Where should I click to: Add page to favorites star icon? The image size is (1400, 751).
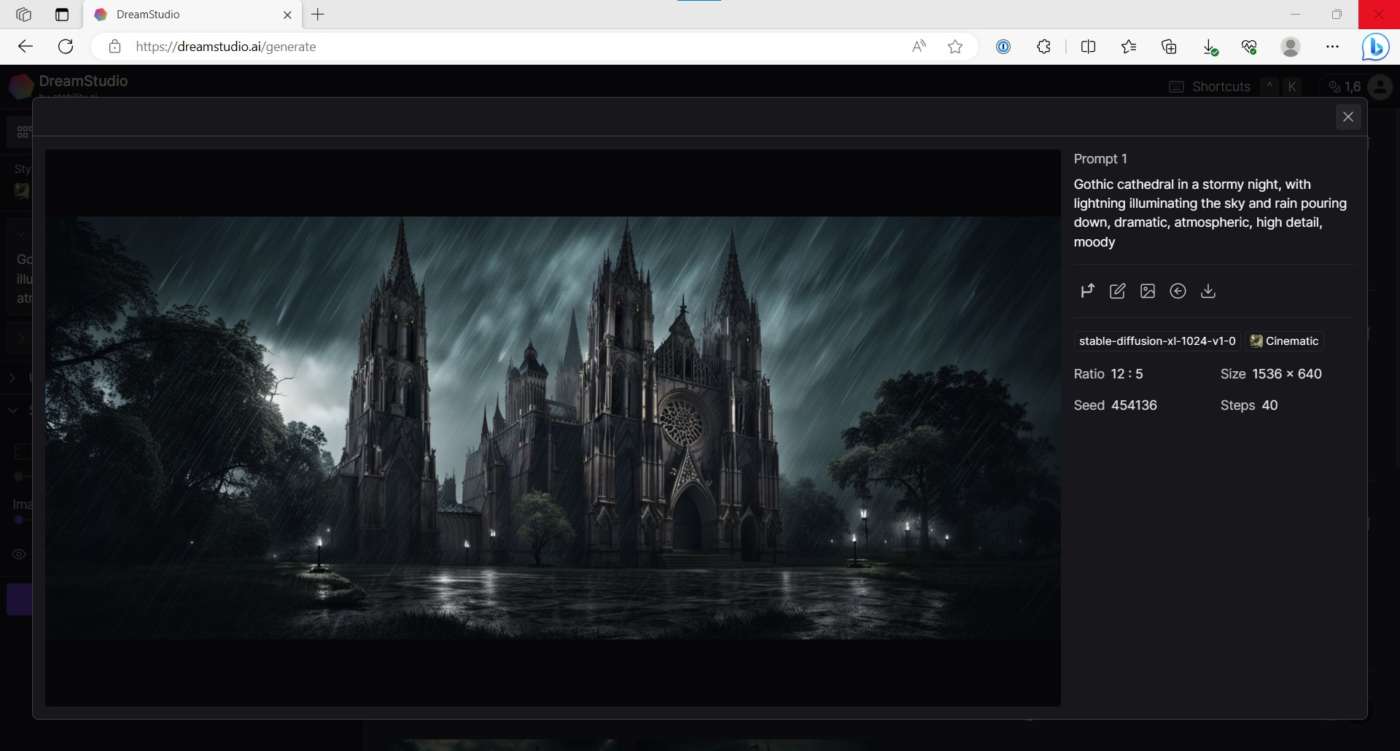[x=955, y=46]
